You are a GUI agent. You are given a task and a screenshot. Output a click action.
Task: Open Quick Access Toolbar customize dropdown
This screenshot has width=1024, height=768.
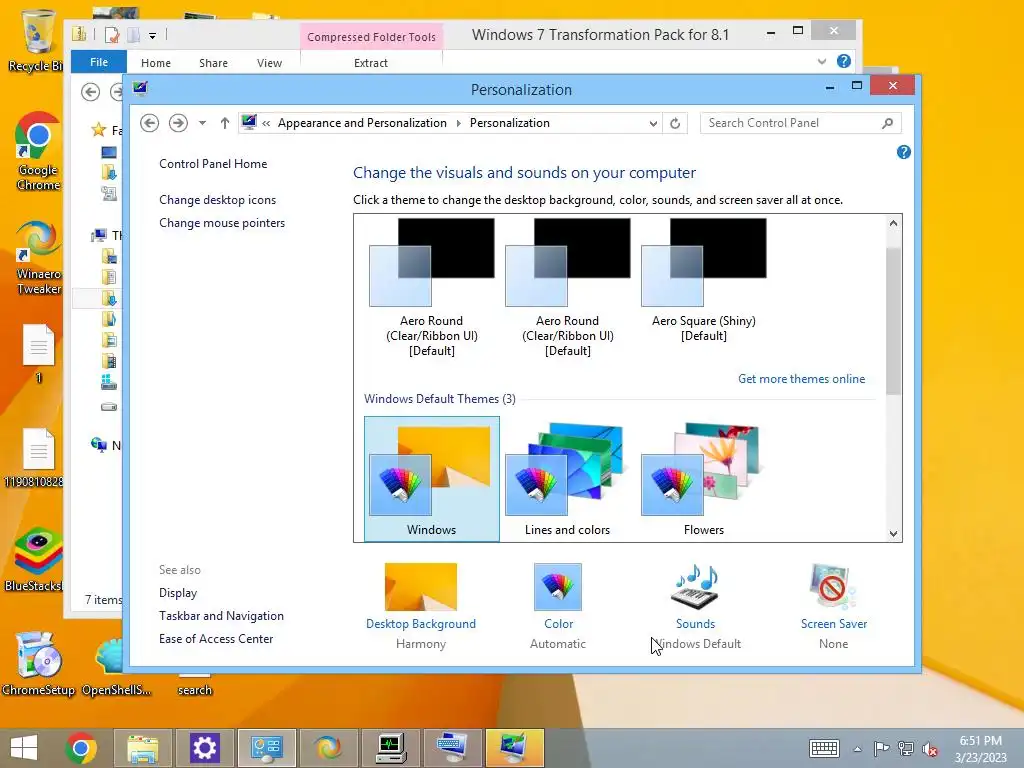pyautogui.click(x=152, y=36)
